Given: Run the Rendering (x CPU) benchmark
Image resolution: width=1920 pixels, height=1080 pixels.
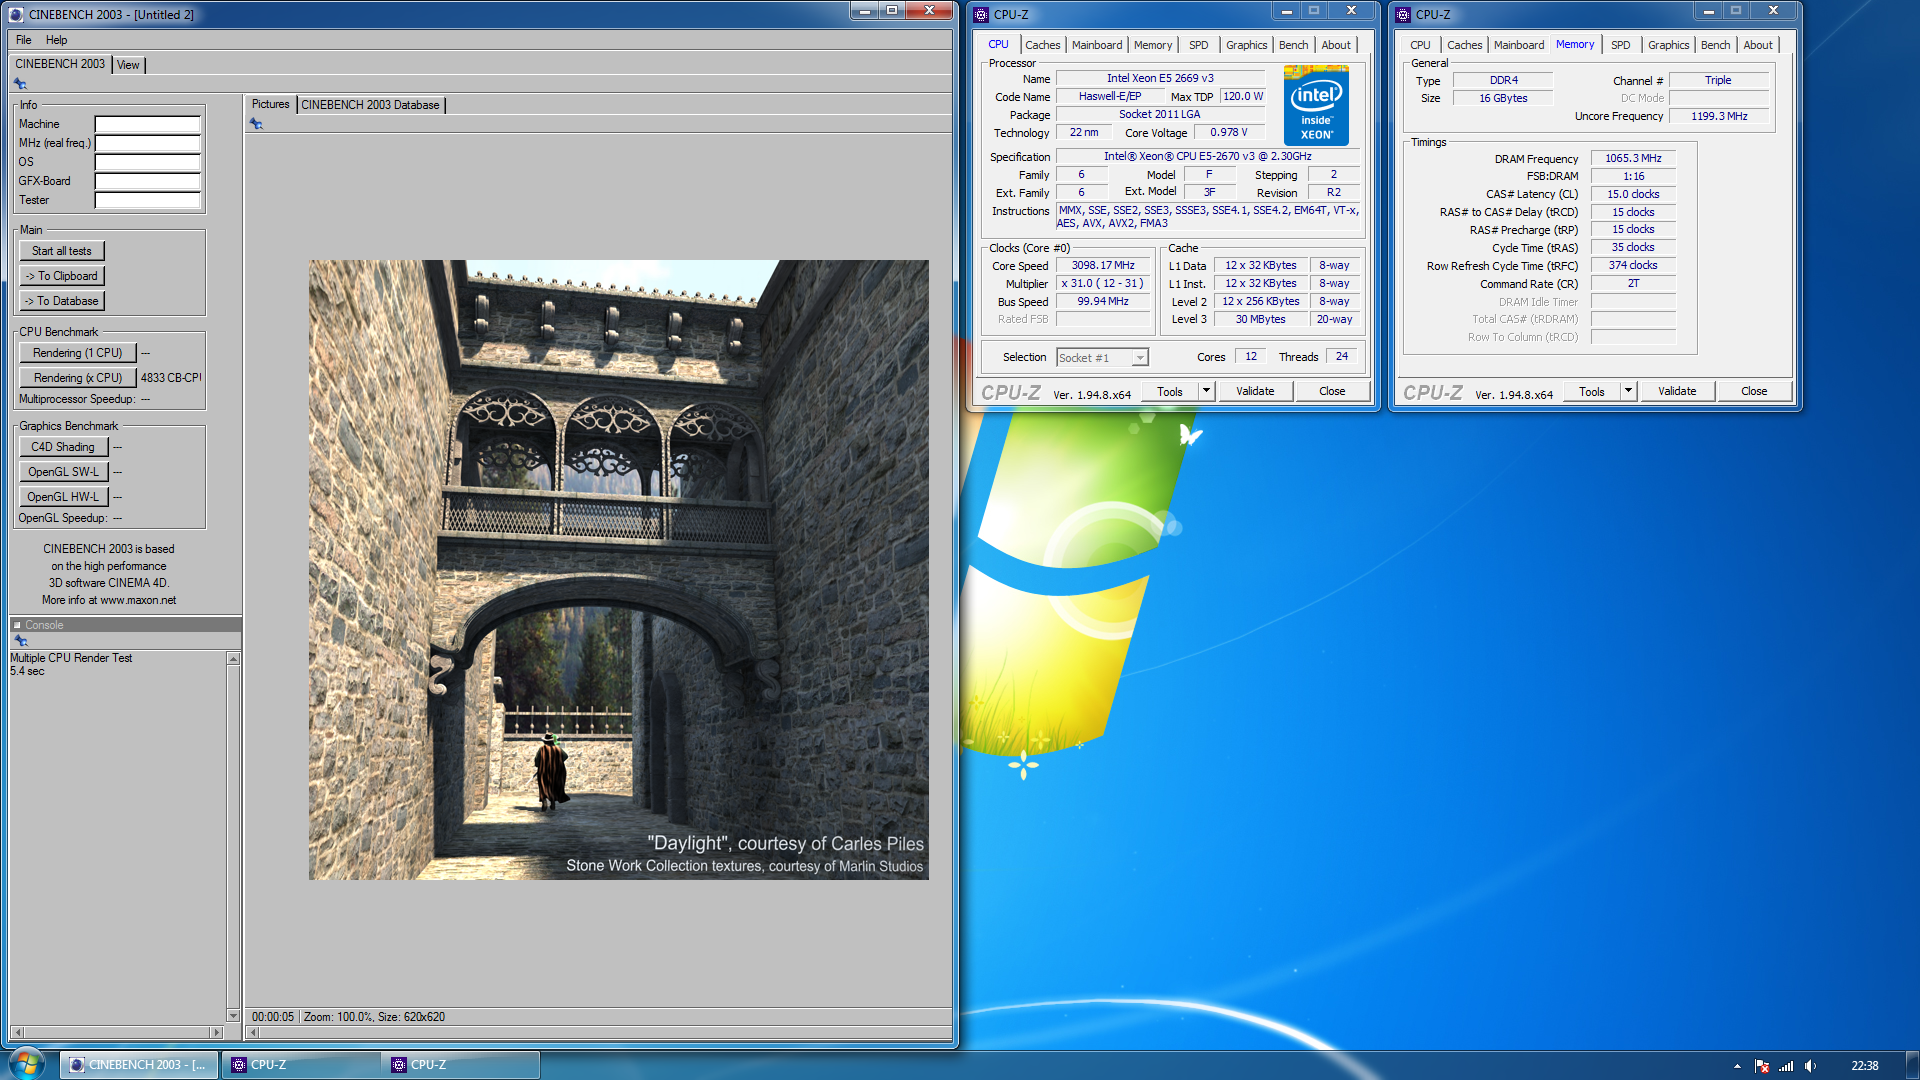Looking at the screenshot, I should coord(77,378).
